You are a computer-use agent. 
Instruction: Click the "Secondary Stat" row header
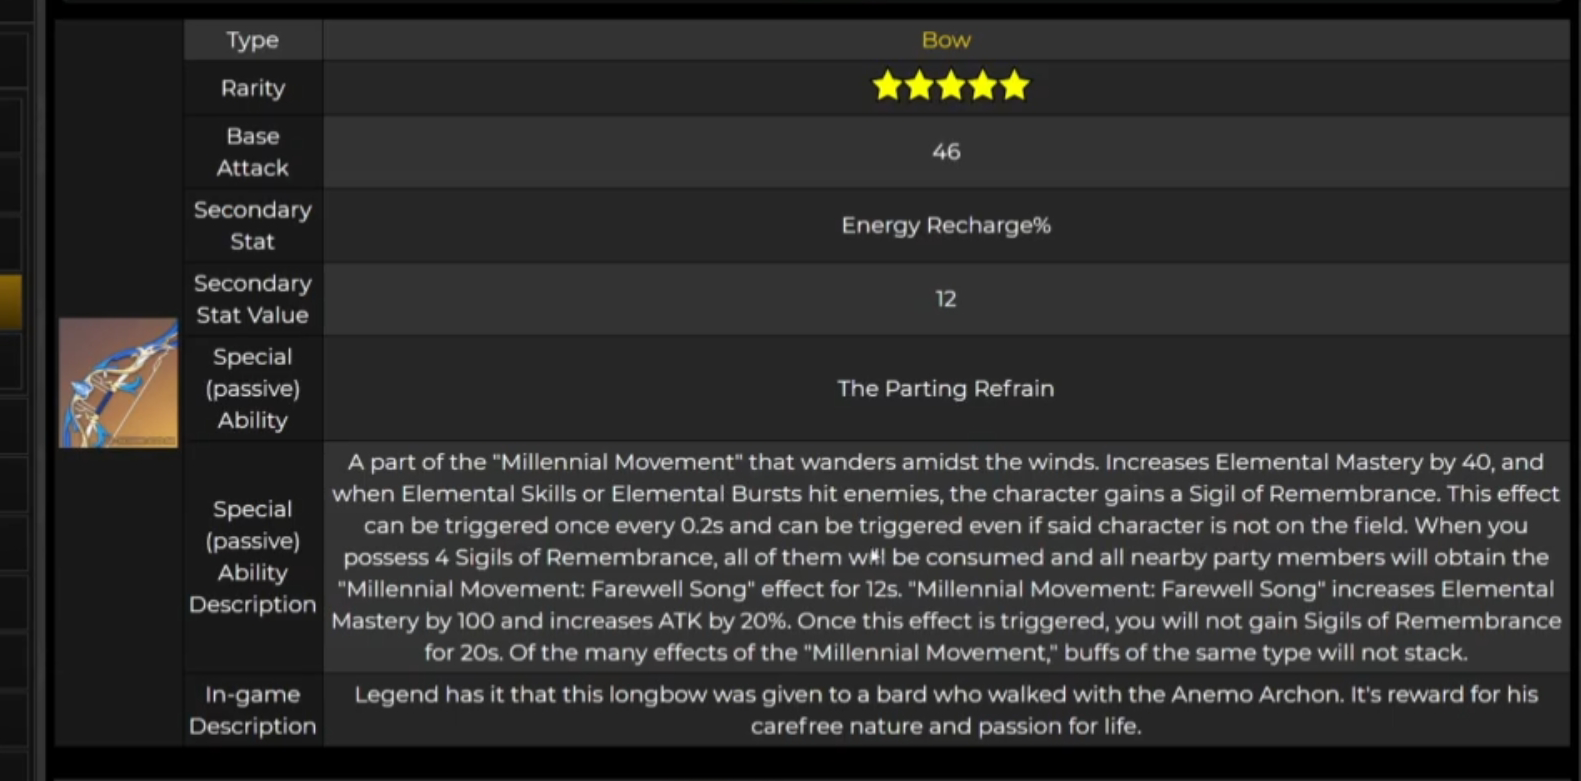(x=252, y=225)
